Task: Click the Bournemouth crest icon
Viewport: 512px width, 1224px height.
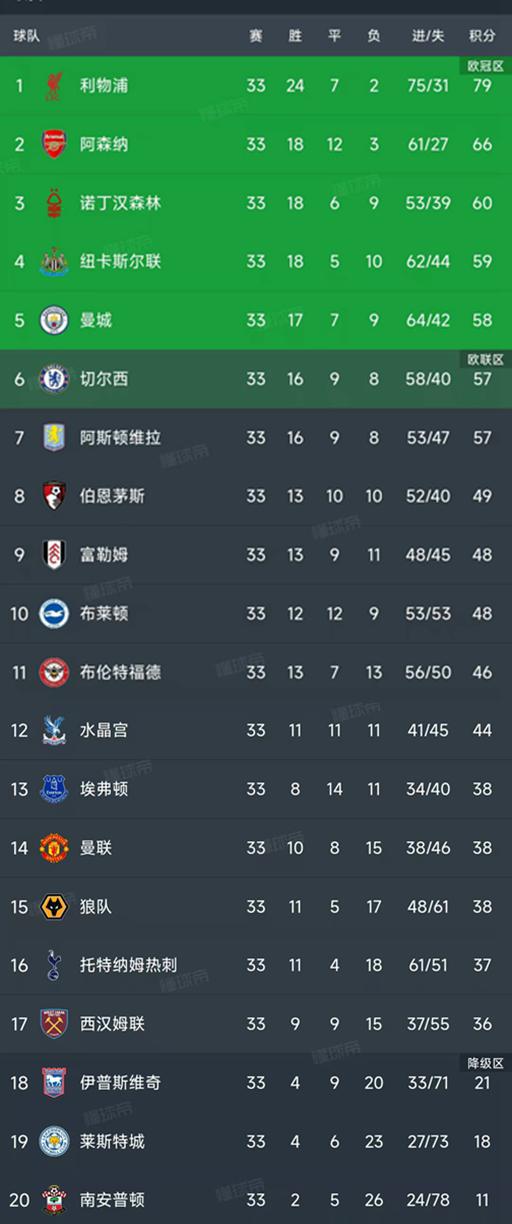Action: tap(53, 496)
